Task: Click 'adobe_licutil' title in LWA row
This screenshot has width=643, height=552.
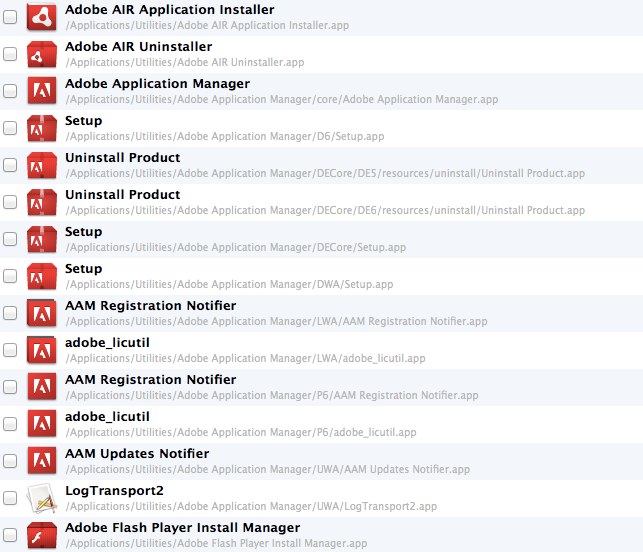Action: click(107, 343)
